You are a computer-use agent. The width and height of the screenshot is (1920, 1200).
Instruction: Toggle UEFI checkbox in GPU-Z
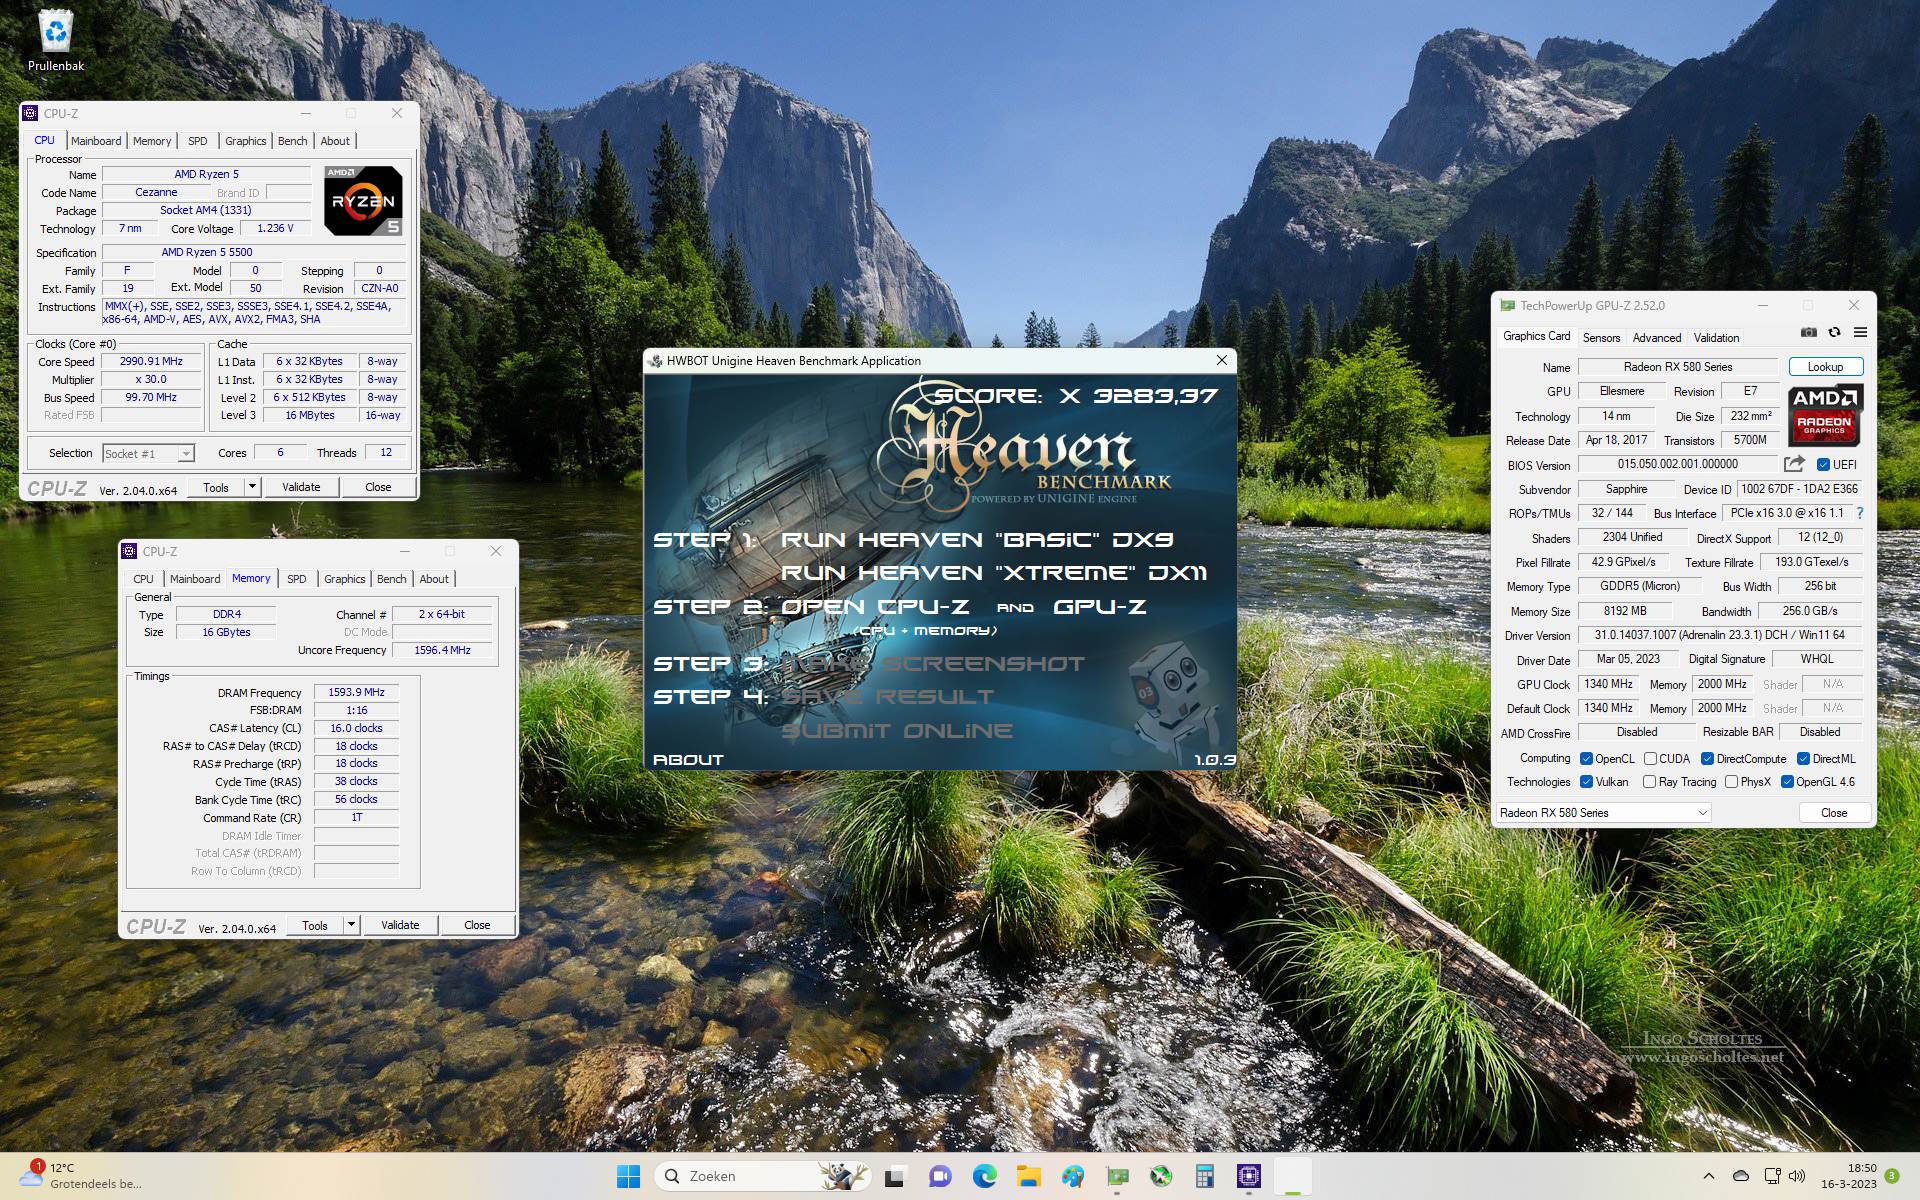click(1823, 464)
